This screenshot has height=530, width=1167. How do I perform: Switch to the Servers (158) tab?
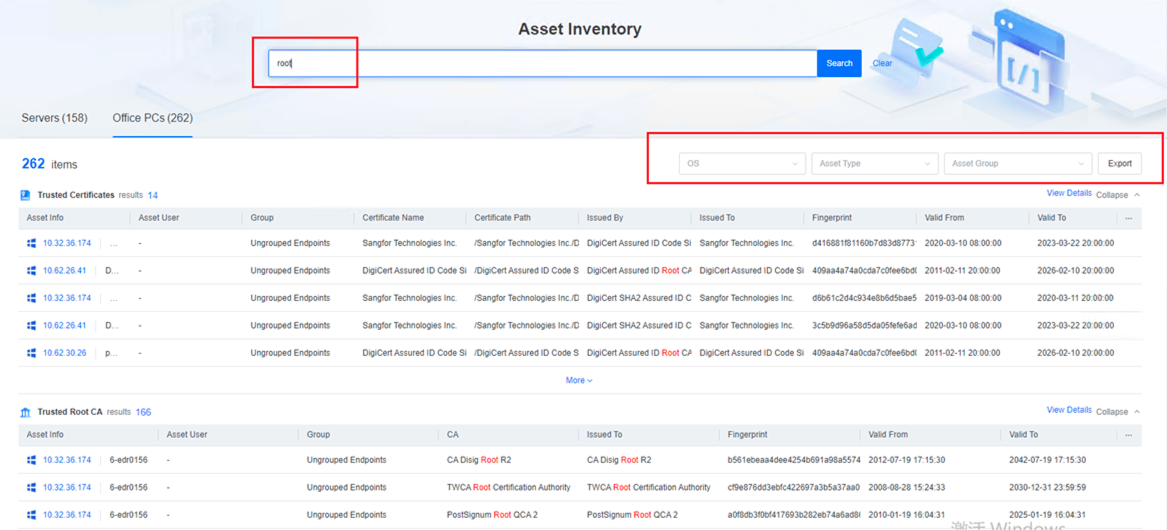[x=54, y=118]
